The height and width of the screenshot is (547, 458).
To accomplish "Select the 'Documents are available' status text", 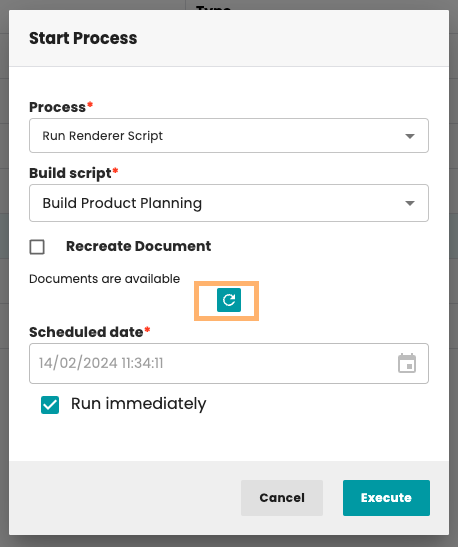I will point(105,279).
